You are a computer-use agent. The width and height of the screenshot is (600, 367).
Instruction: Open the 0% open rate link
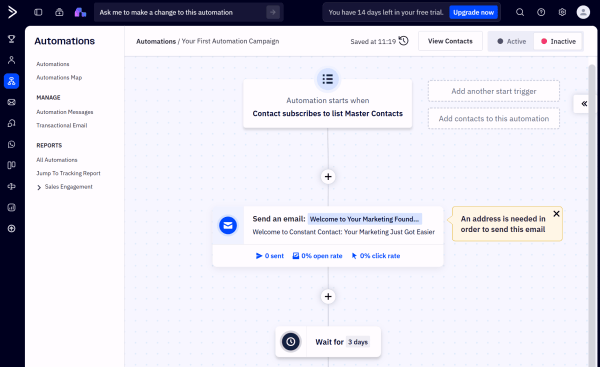317,256
